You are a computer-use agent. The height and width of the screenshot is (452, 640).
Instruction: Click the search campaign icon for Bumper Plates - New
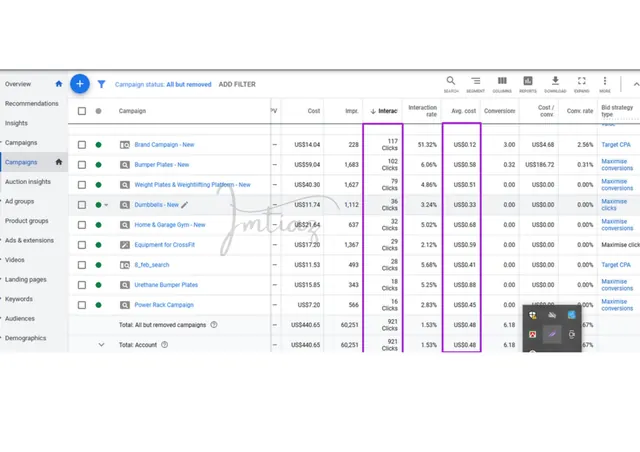pos(124,165)
